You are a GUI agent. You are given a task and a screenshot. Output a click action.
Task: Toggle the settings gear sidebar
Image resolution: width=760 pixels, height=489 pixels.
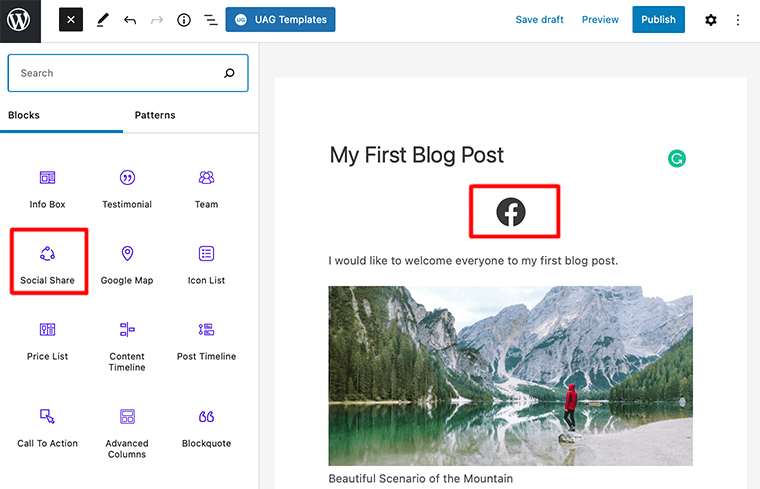pyautogui.click(x=711, y=20)
